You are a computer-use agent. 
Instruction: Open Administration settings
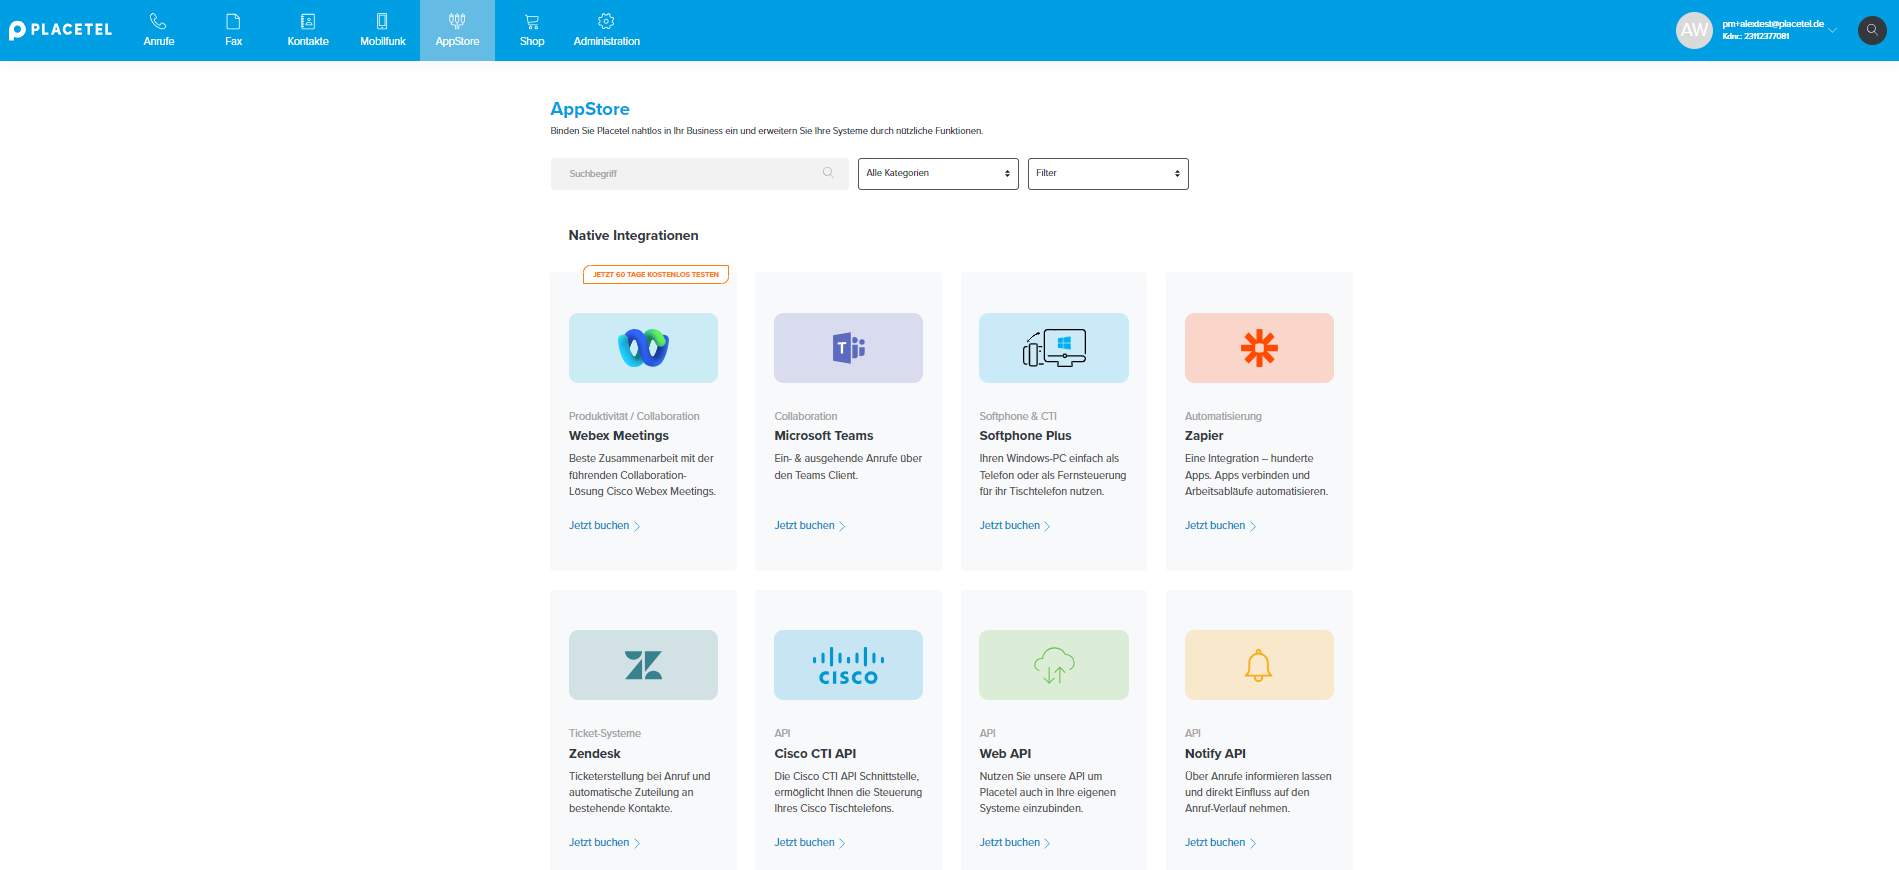(606, 30)
